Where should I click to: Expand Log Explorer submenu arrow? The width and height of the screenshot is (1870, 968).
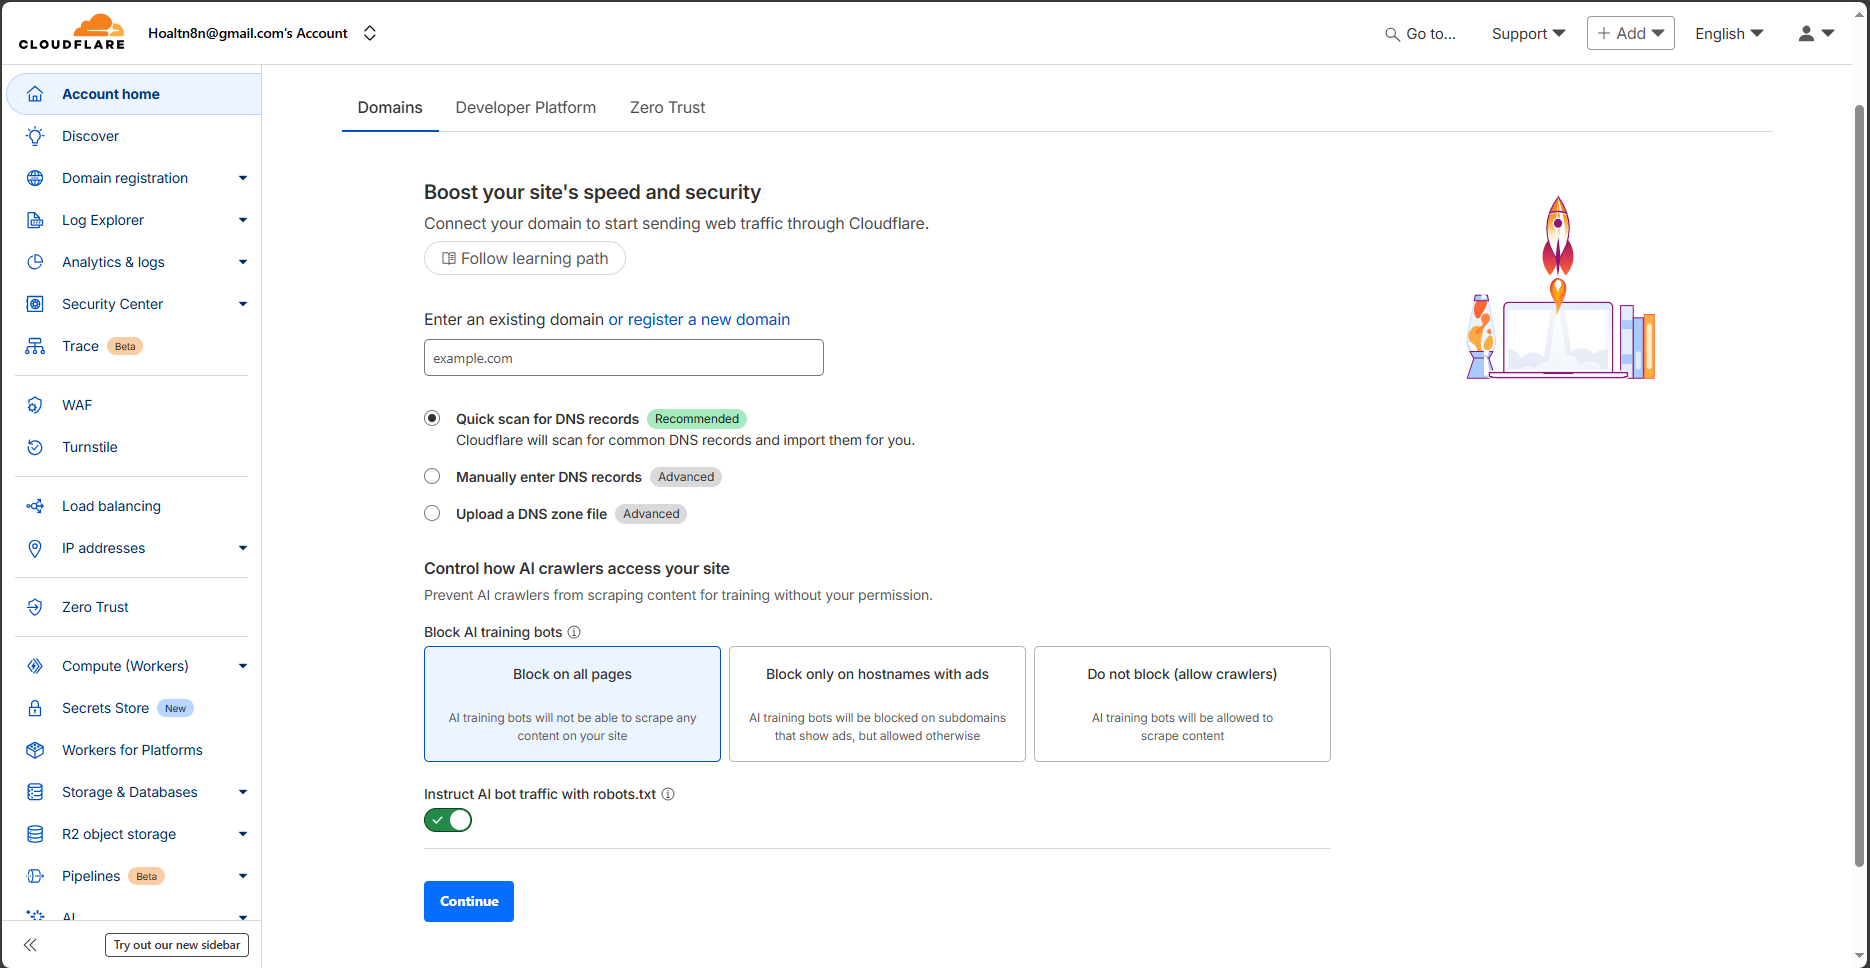[242, 220]
